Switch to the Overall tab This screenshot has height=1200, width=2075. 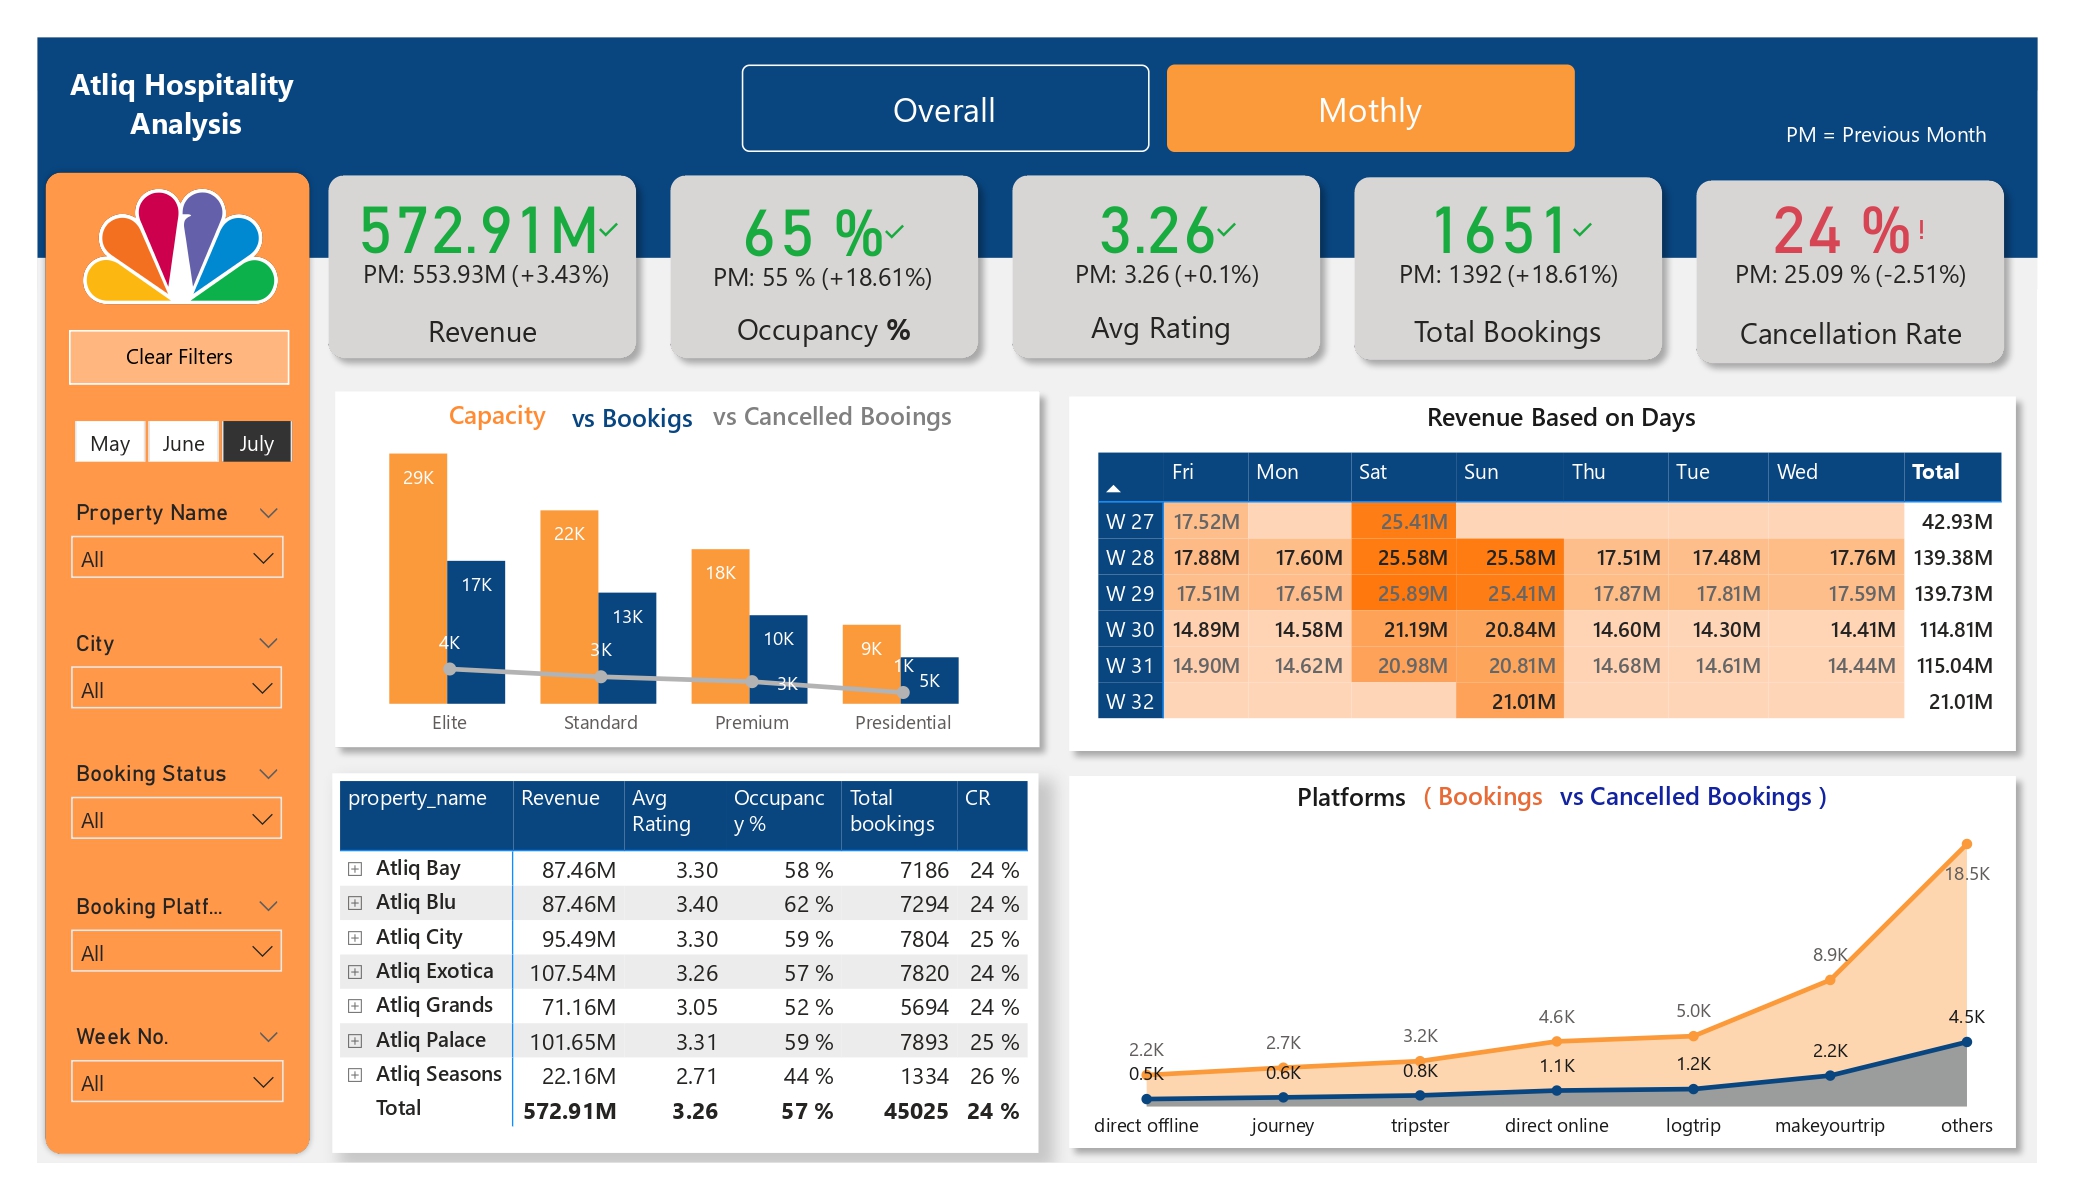[944, 110]
